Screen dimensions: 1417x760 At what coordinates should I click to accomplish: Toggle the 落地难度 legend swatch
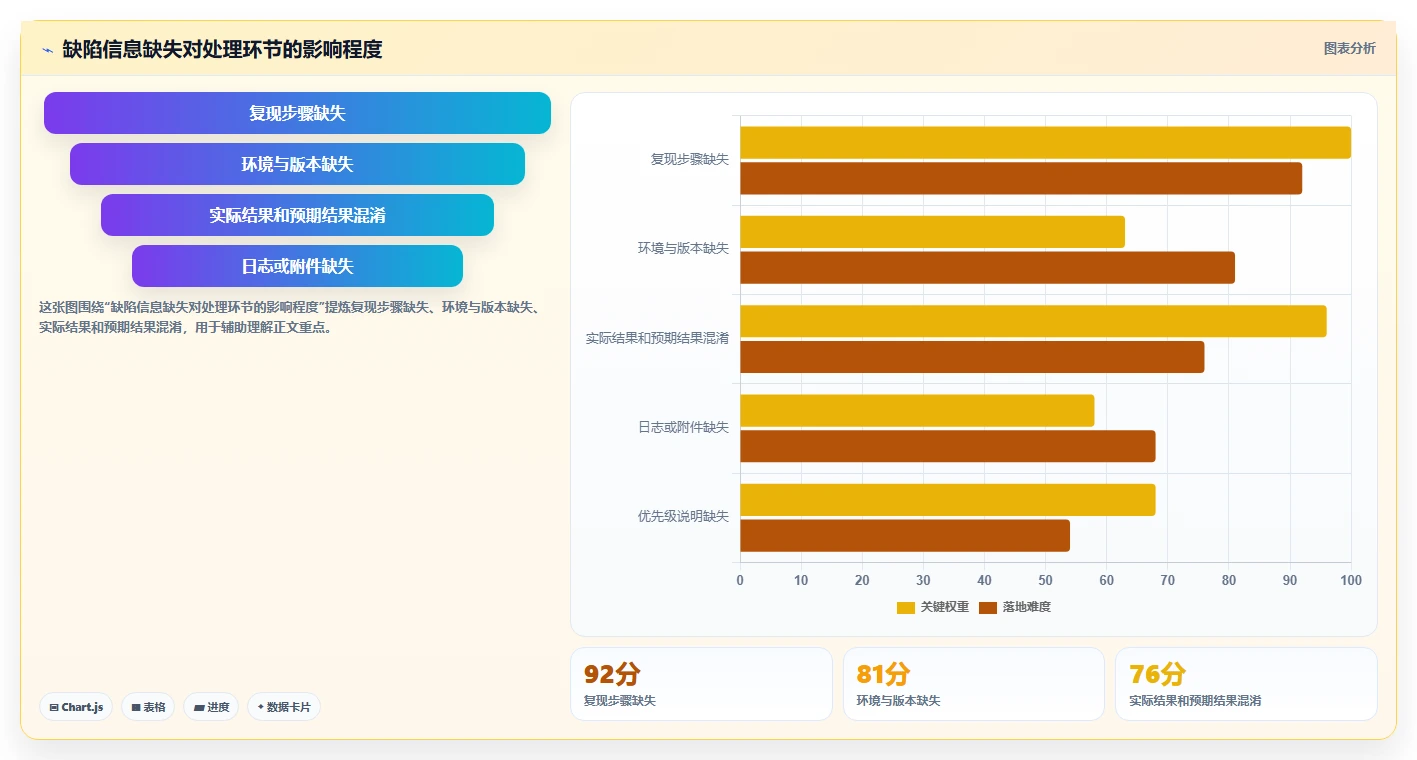[988, 607]
